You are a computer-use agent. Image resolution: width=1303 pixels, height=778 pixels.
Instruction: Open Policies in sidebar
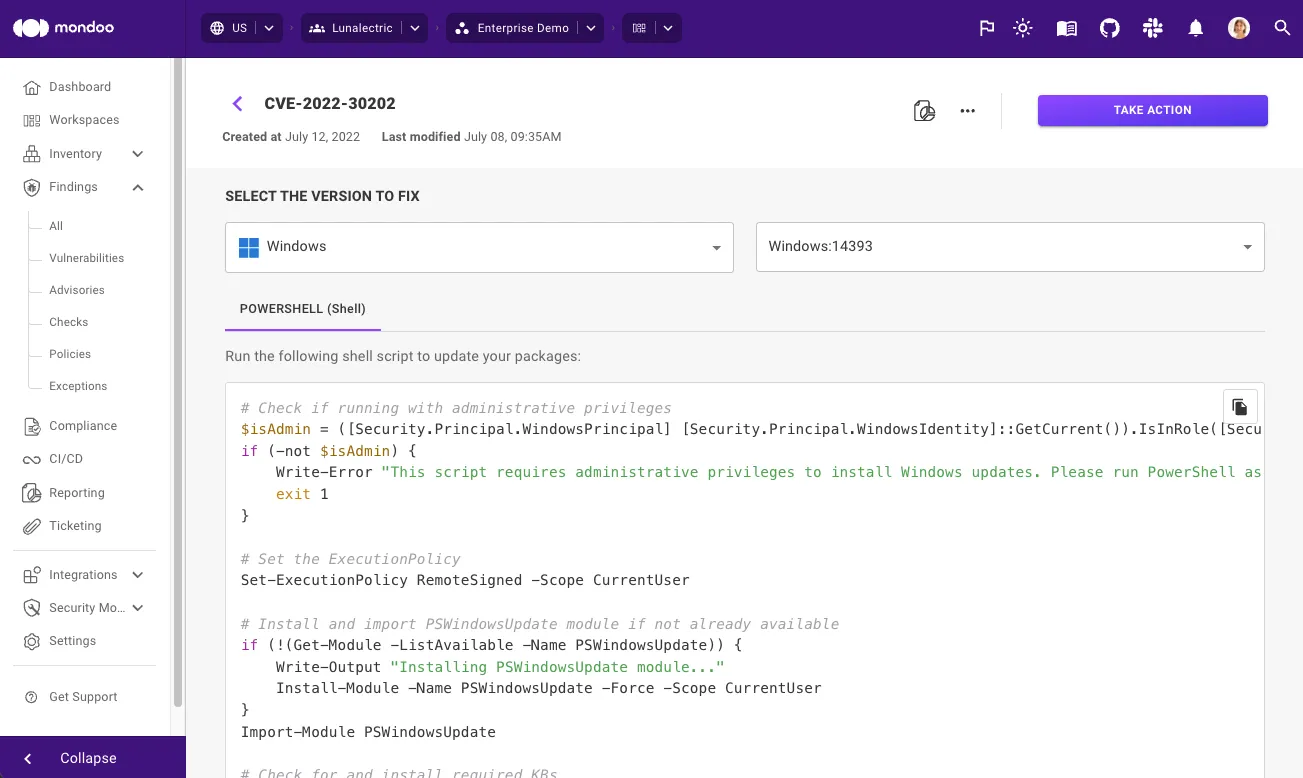[70, 354]
